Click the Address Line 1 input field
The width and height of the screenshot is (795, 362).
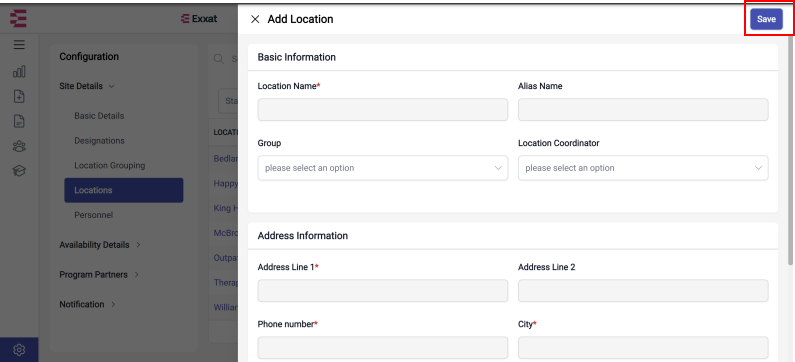click(383, 291)
